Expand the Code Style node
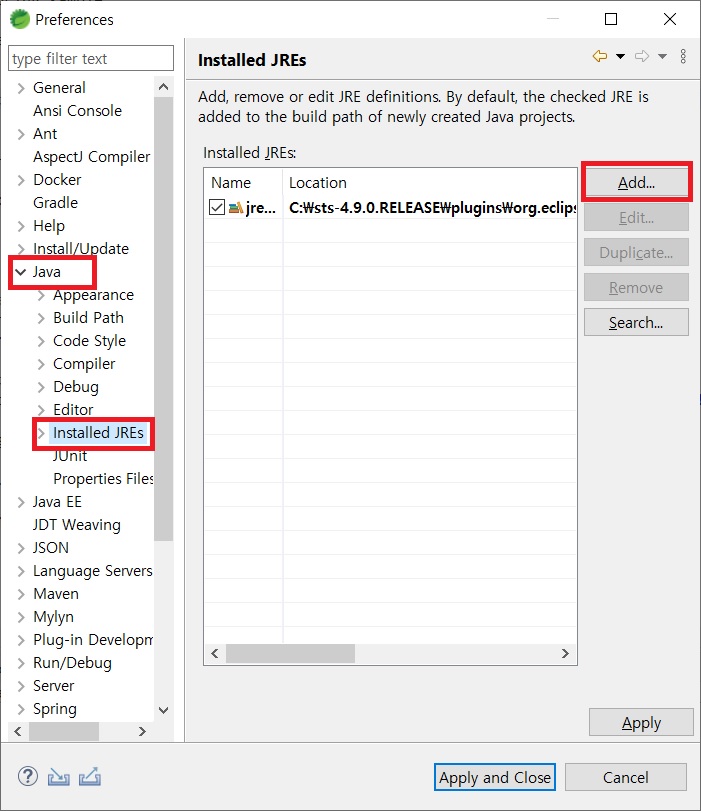701x811 pixels. (41, 341)
